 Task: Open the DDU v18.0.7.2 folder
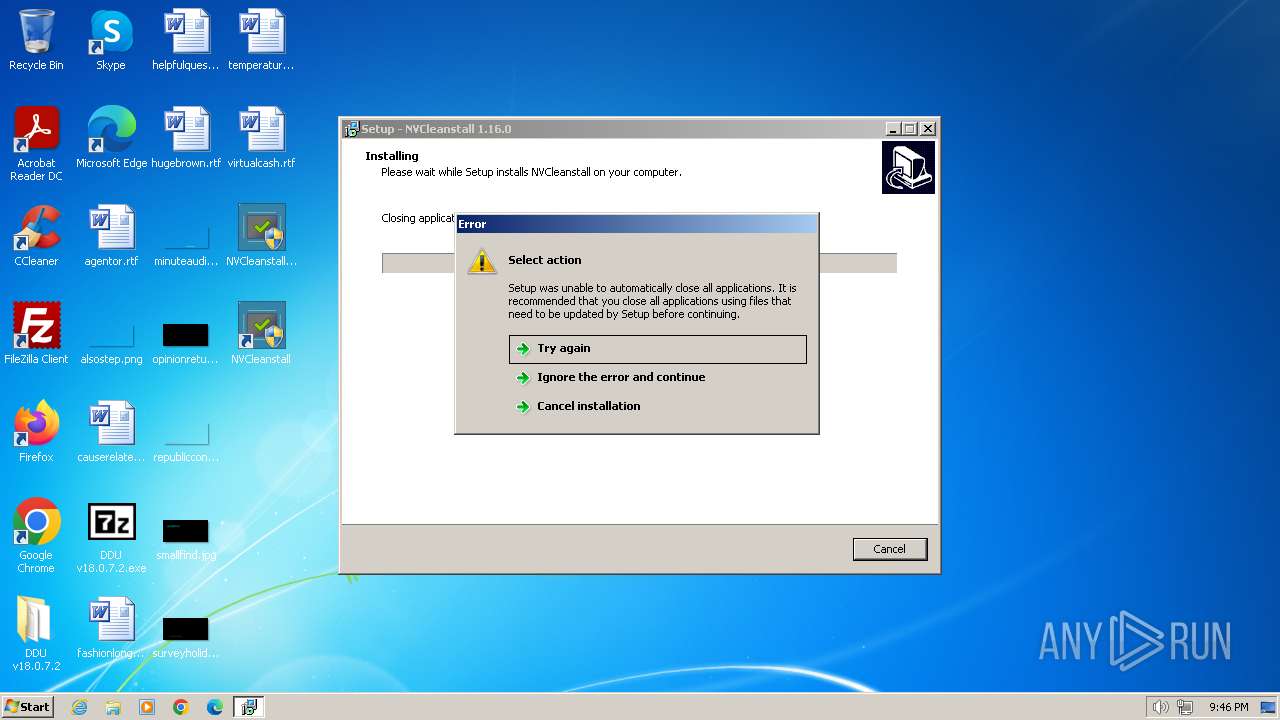click(x=36, y=634)
